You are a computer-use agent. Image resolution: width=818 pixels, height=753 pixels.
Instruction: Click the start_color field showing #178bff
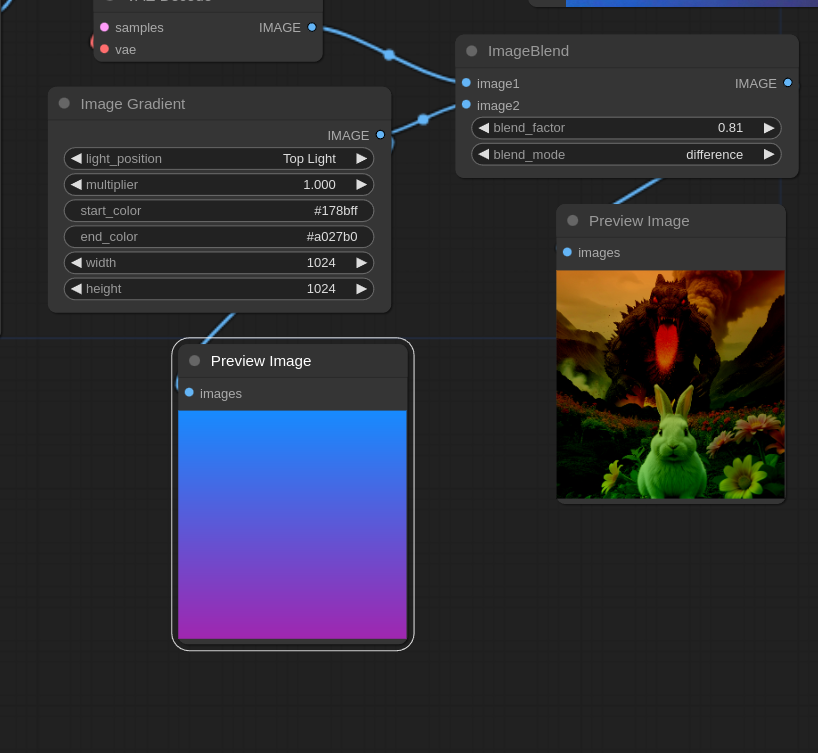pos(219,210)
